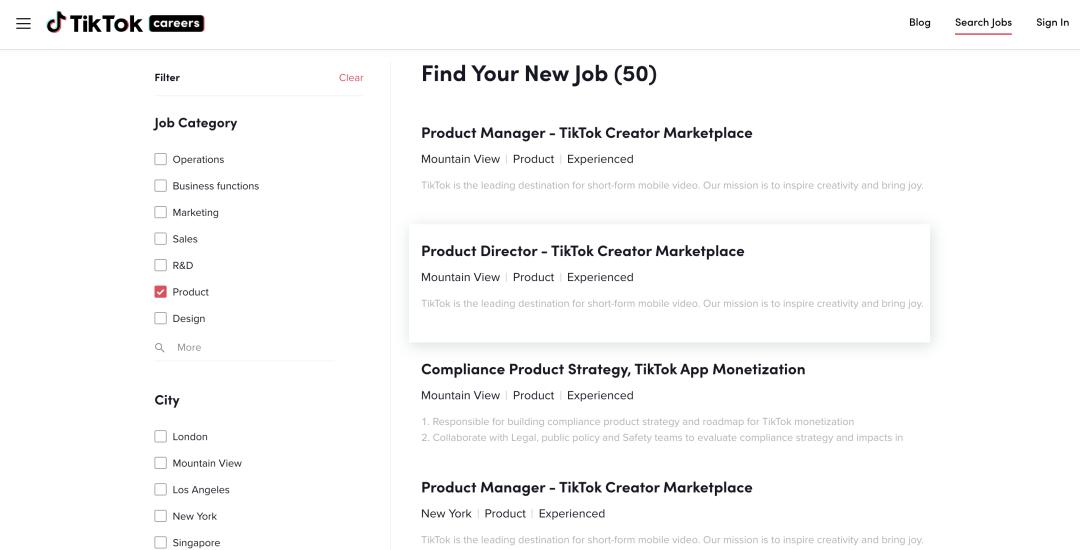The image size is (1080, 550).
Task: Open the Search Jobs tab
Action: pyautogui.click(x=983, y=23)
